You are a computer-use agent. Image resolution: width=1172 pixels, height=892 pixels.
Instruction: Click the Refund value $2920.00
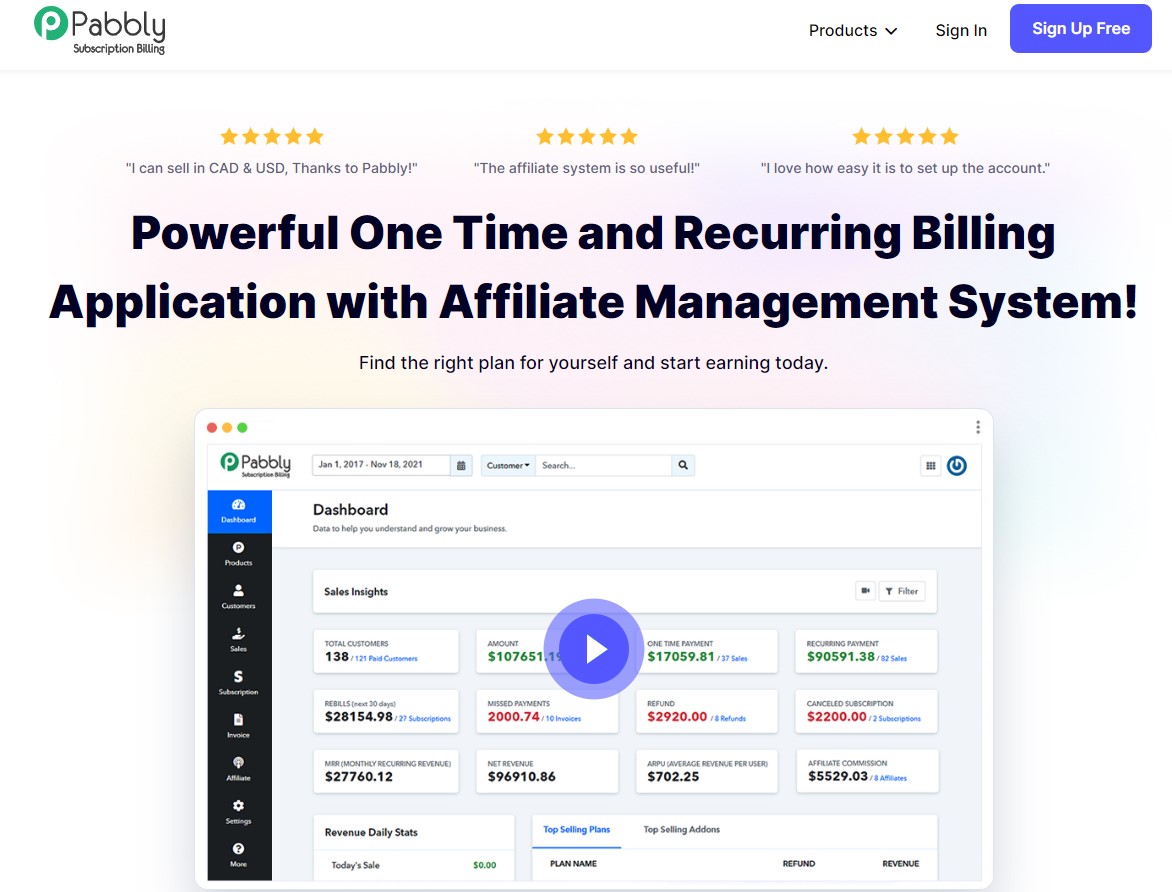click(x=677, y=716)
